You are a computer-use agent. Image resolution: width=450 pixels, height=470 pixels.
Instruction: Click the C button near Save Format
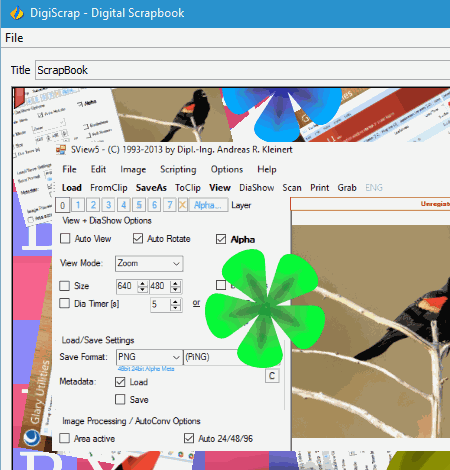pyautogui.click(x=272, y=376)
